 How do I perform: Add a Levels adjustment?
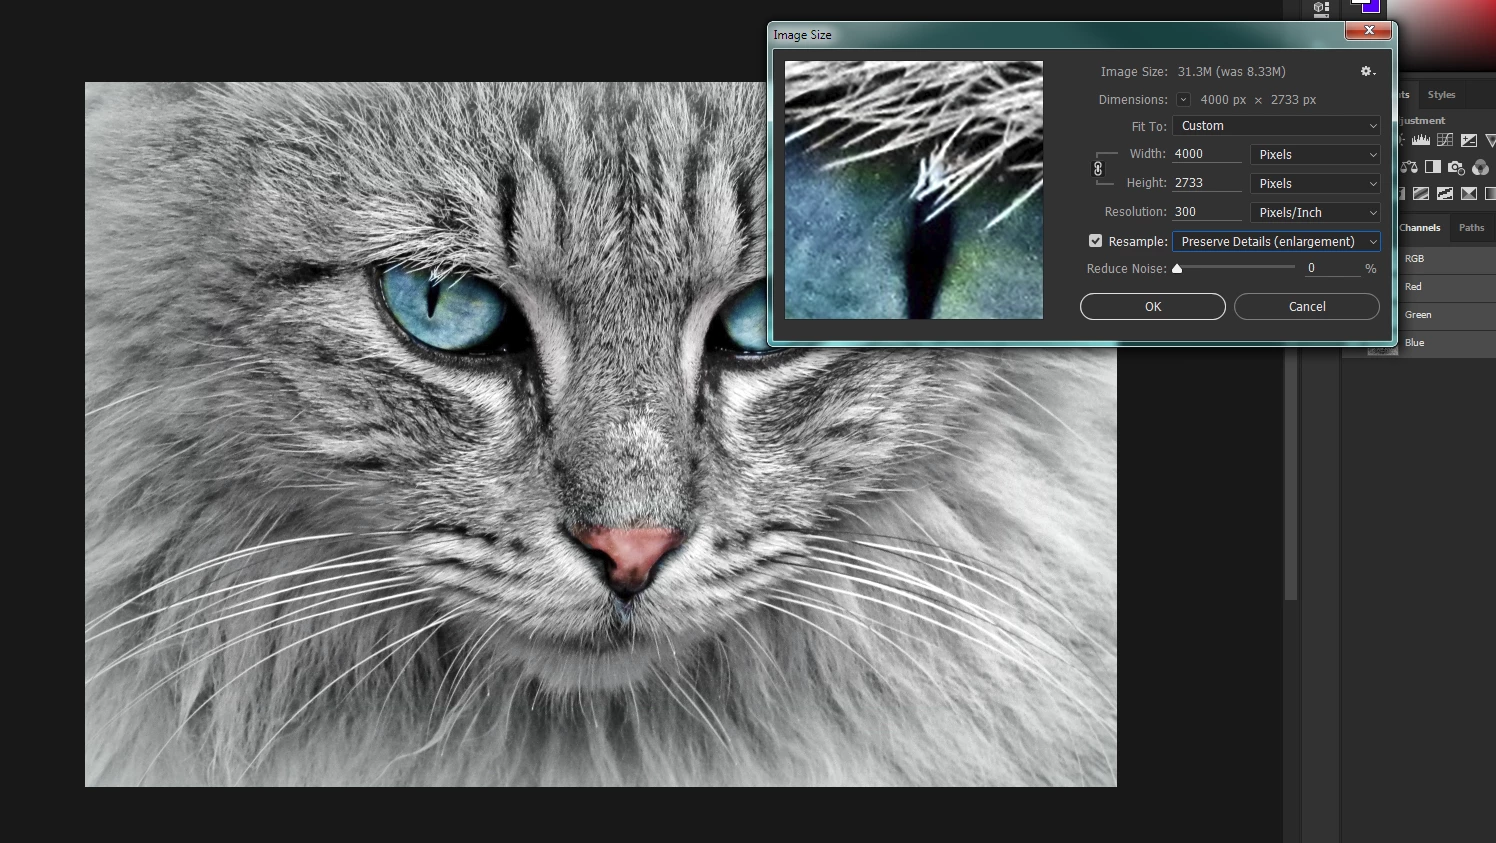click(1421, 140)
